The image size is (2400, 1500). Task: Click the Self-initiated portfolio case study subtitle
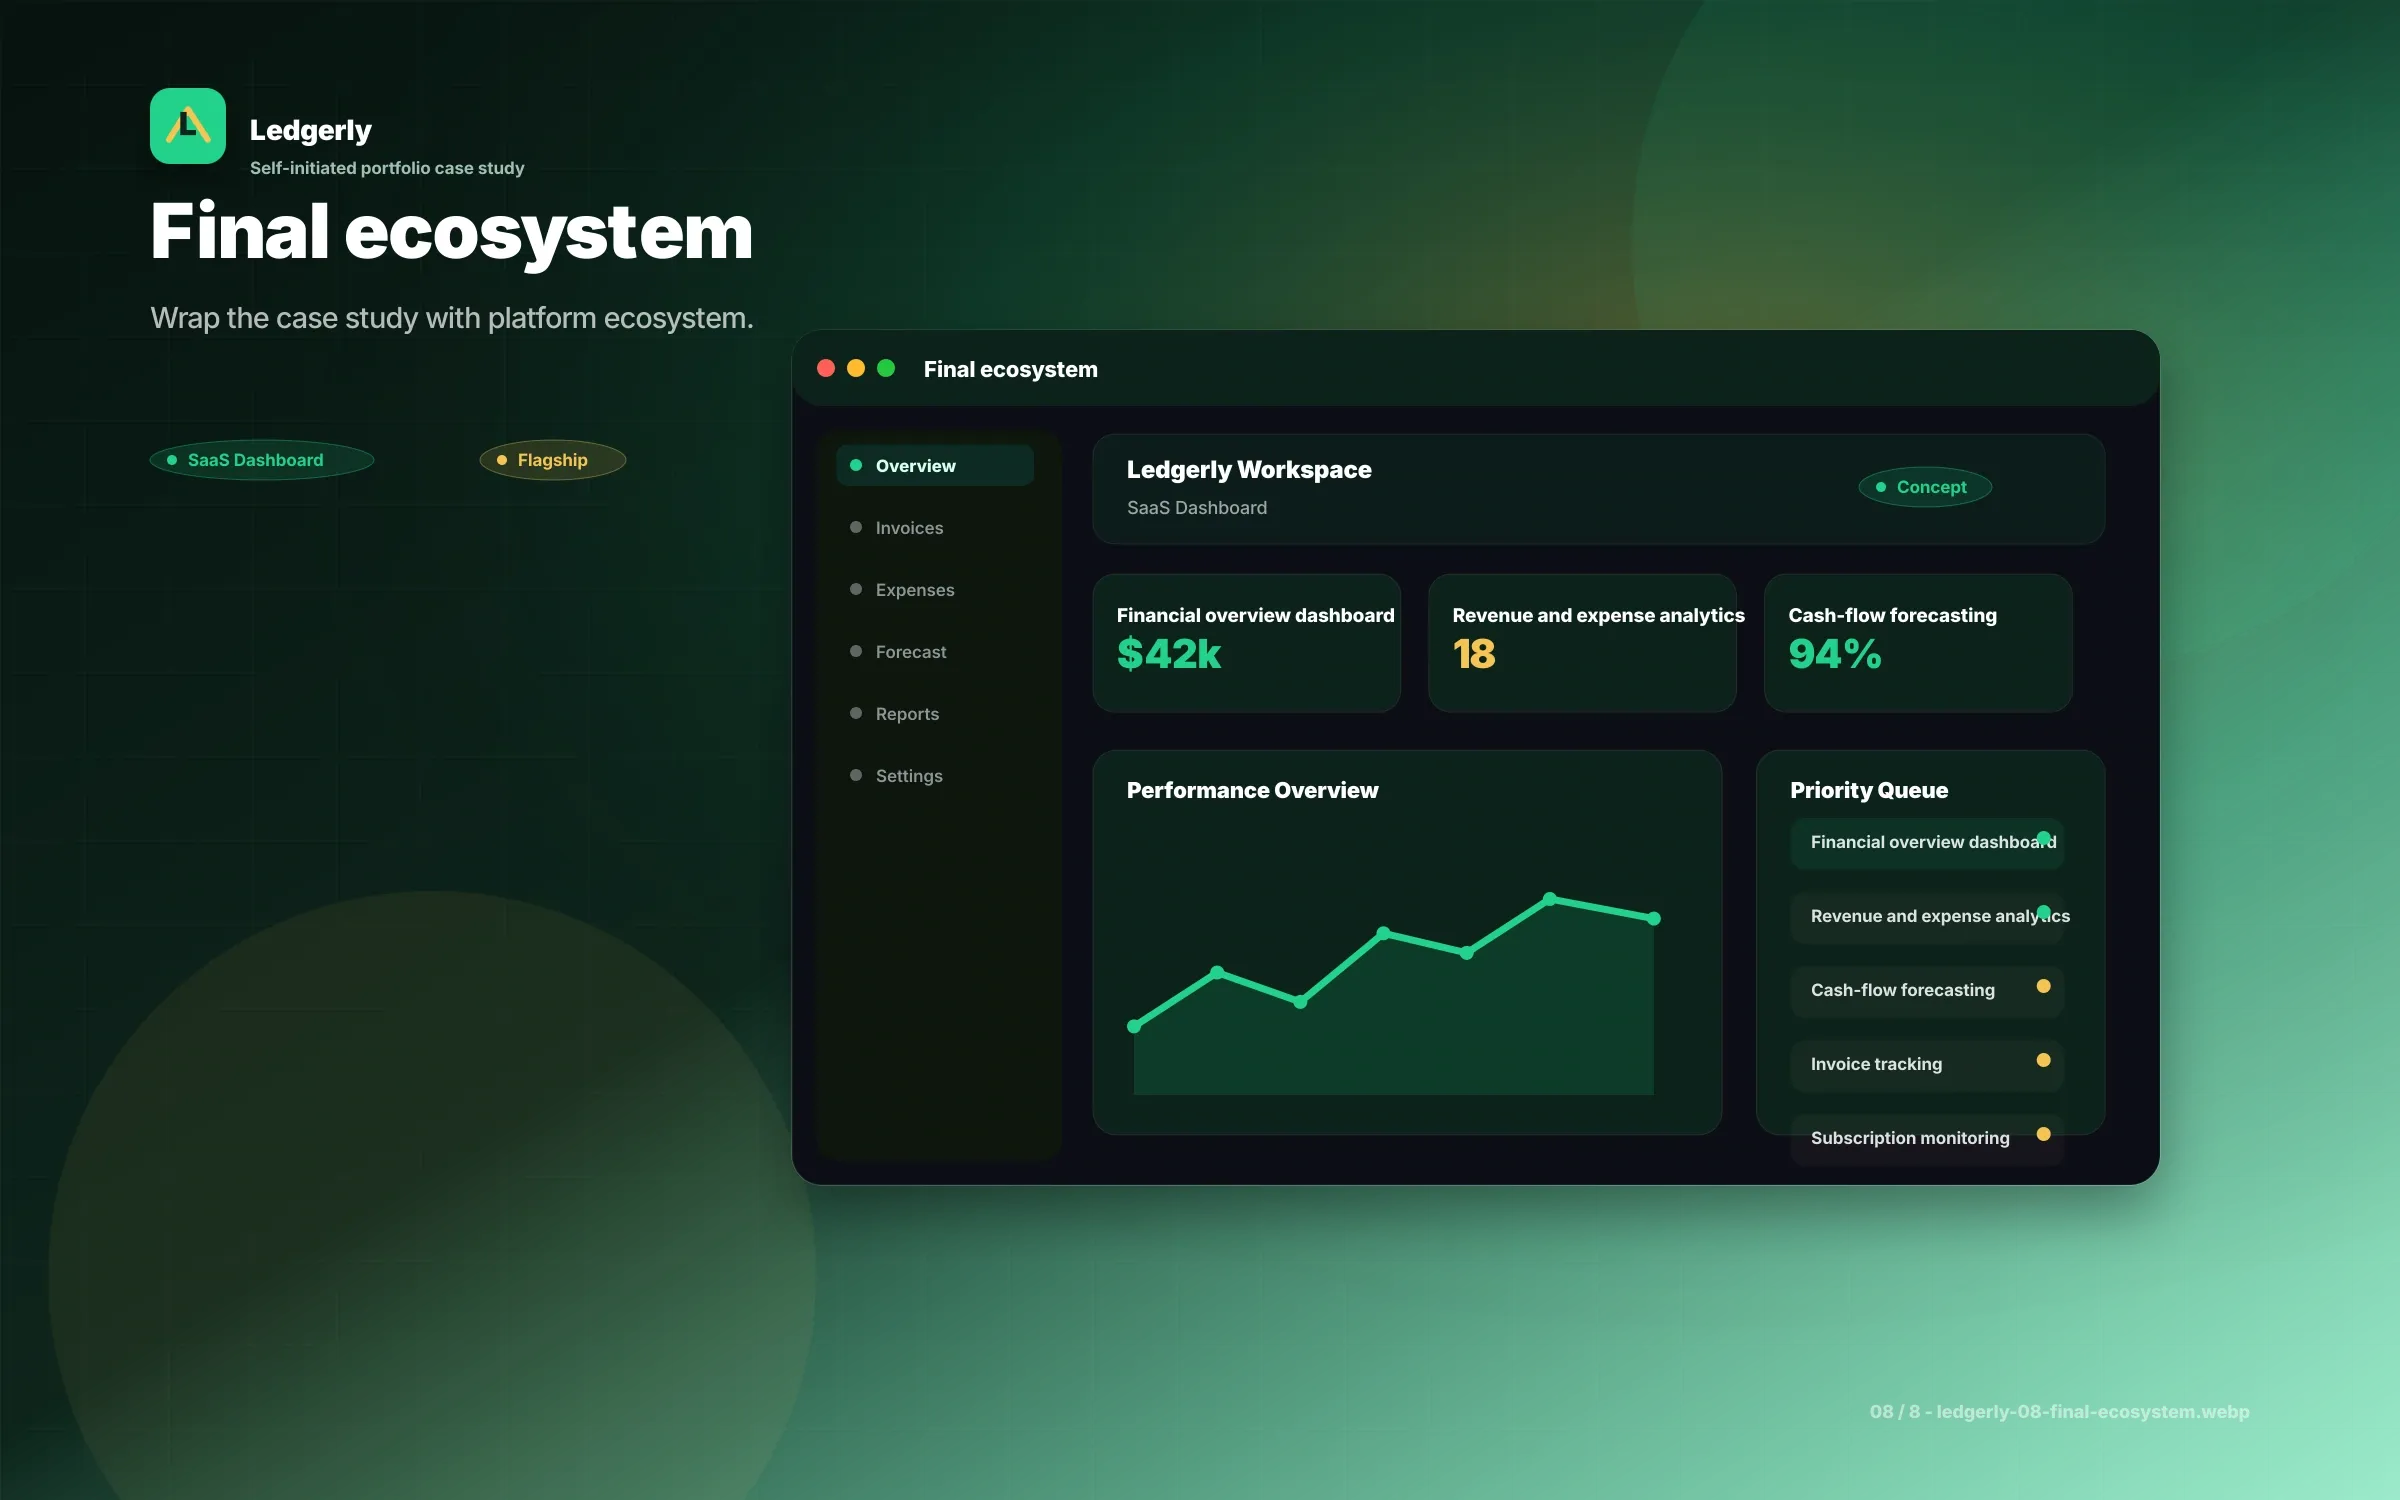pyautogui.click(x=387, y=168)
